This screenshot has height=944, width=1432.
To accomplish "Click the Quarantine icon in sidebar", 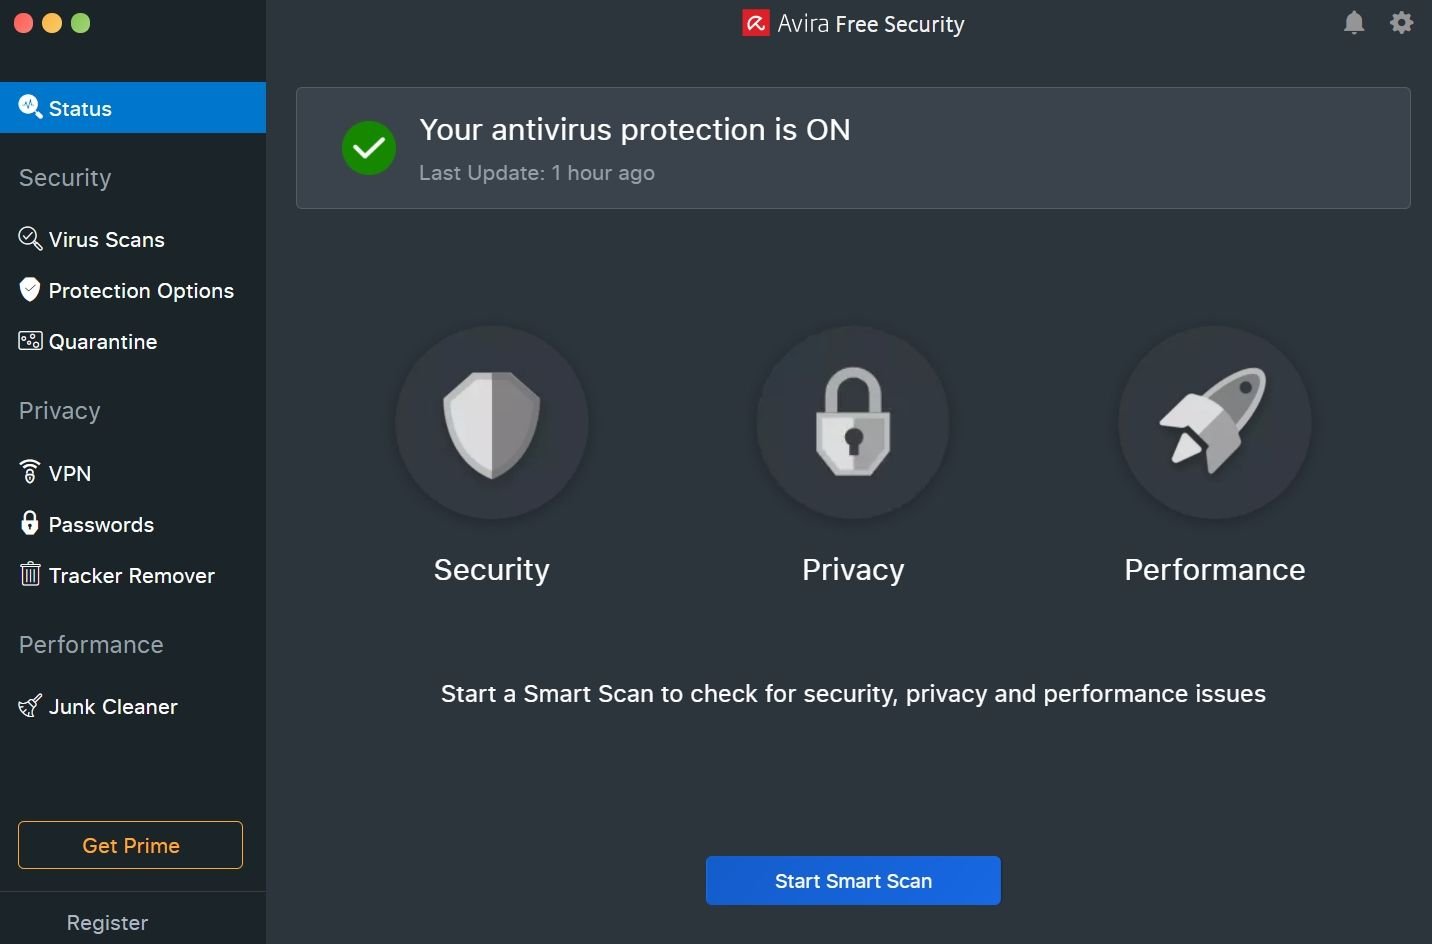I will (x=30, y=341).
